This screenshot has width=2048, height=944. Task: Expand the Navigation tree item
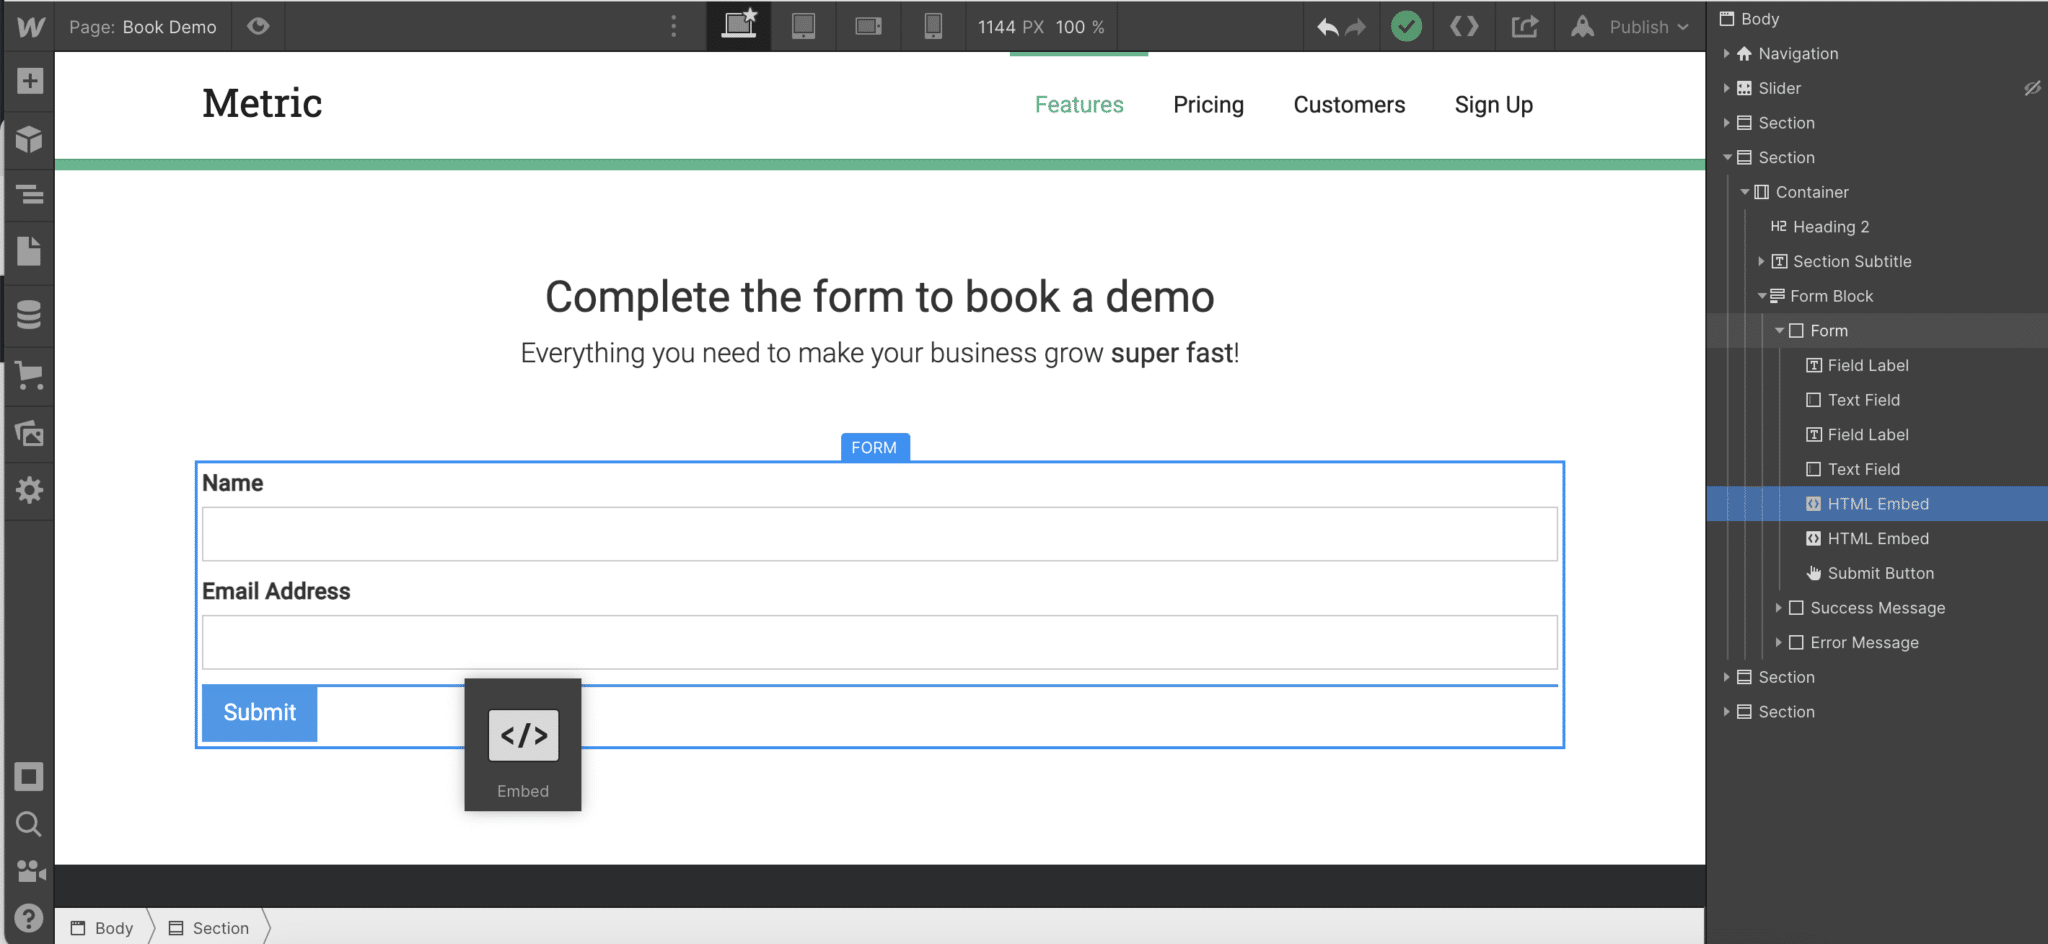click(1727, 53)
